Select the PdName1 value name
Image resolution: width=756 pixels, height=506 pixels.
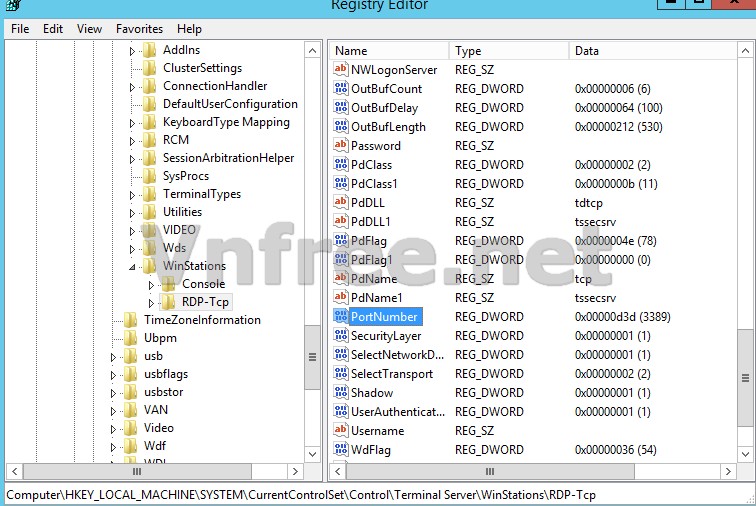coord(376,298)
